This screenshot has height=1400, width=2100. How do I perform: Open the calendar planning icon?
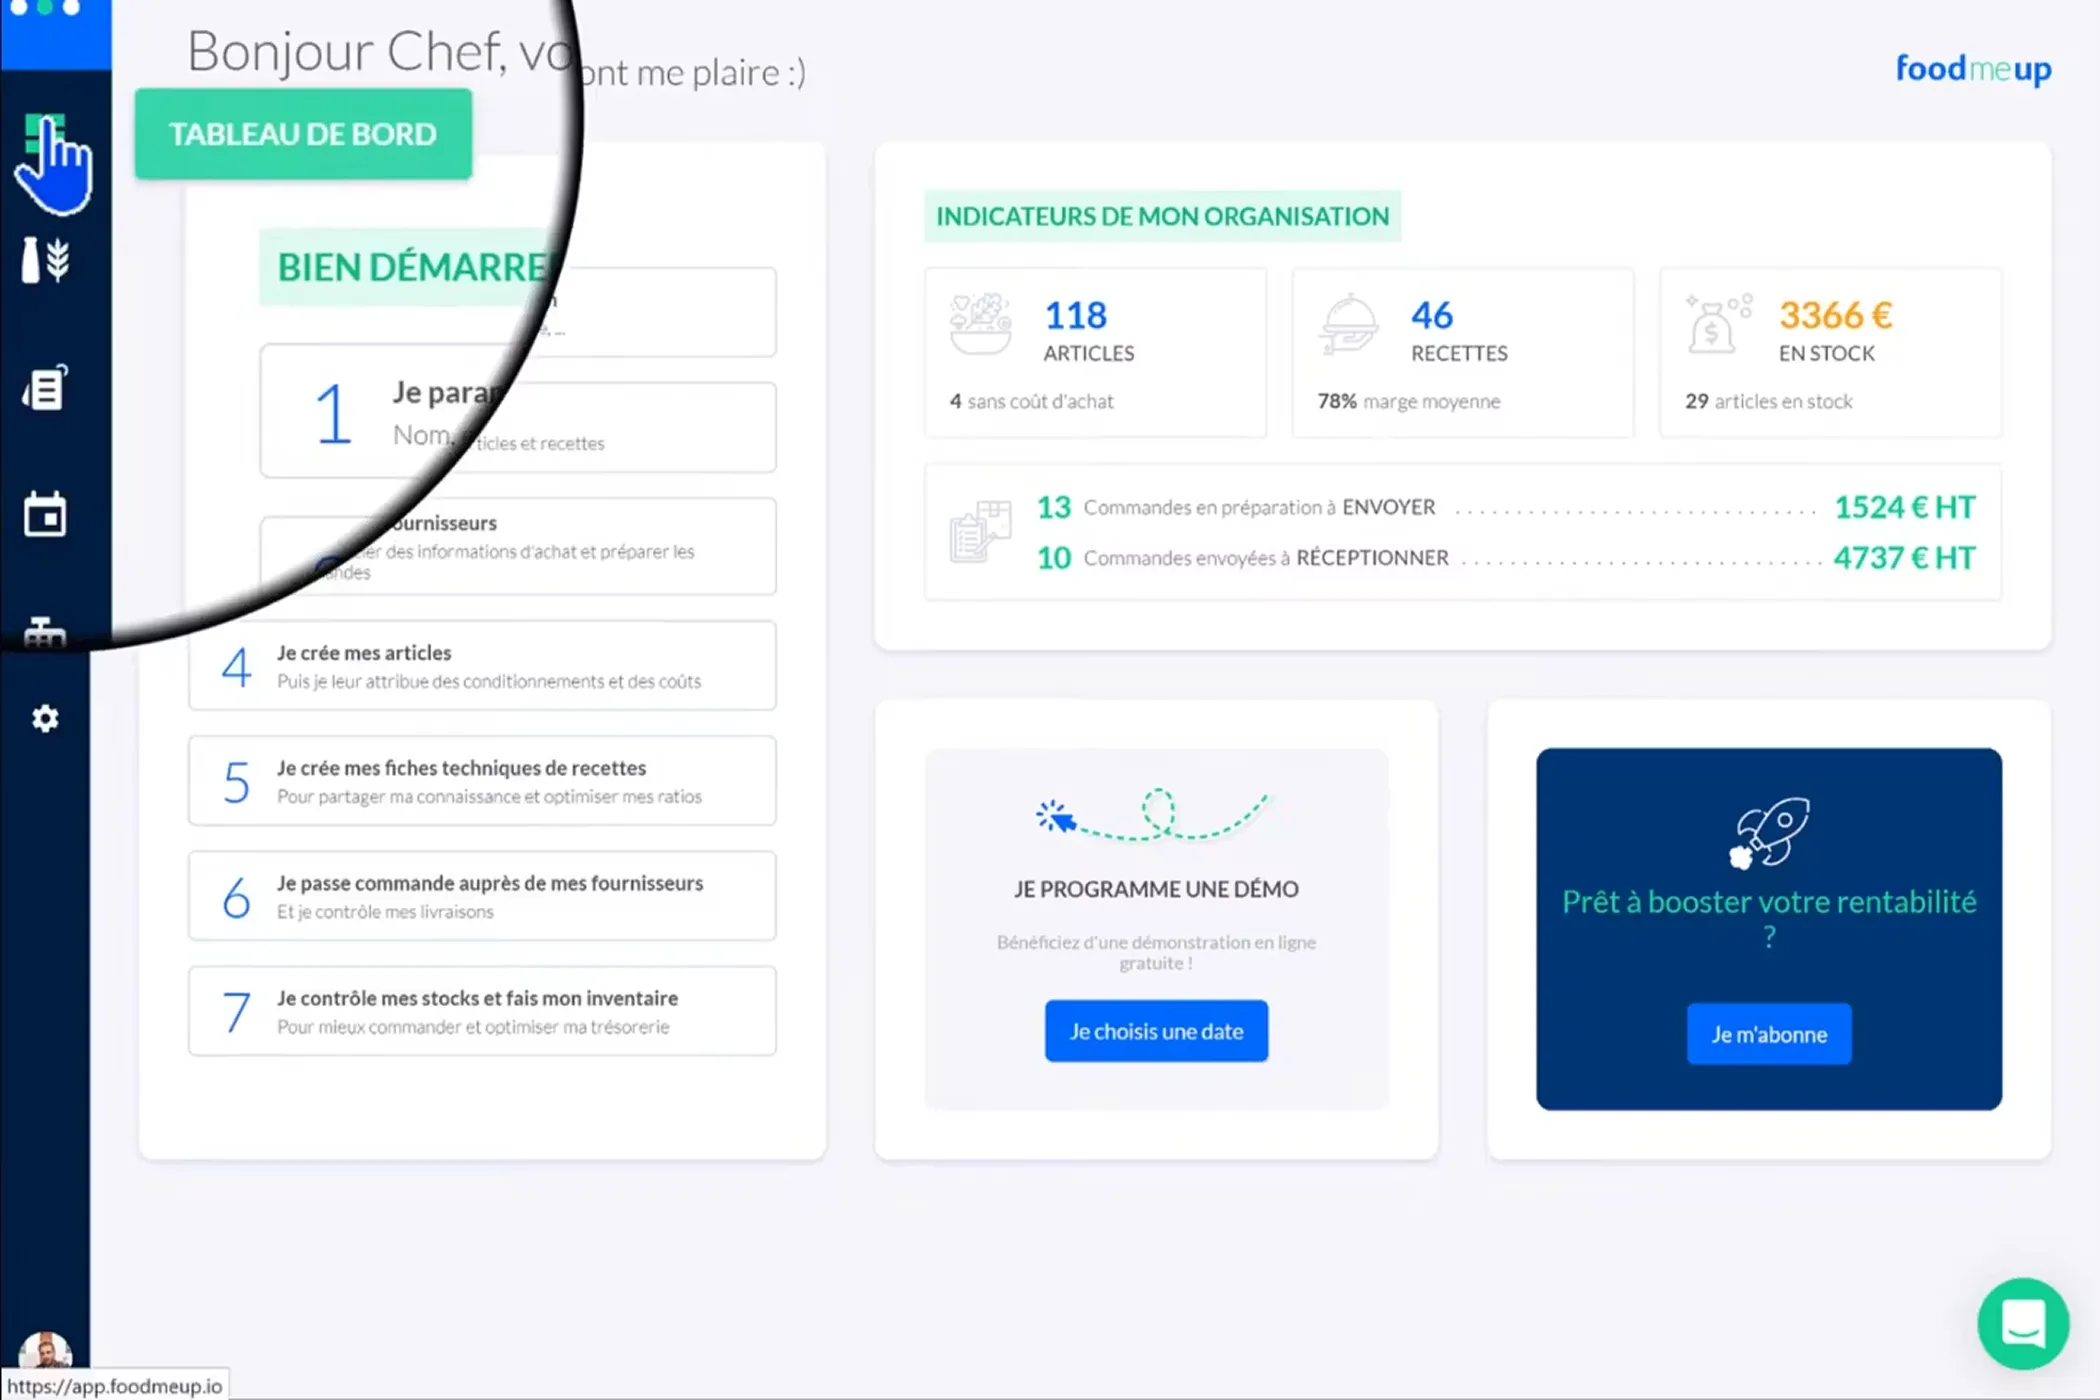(x=45, y=515)
